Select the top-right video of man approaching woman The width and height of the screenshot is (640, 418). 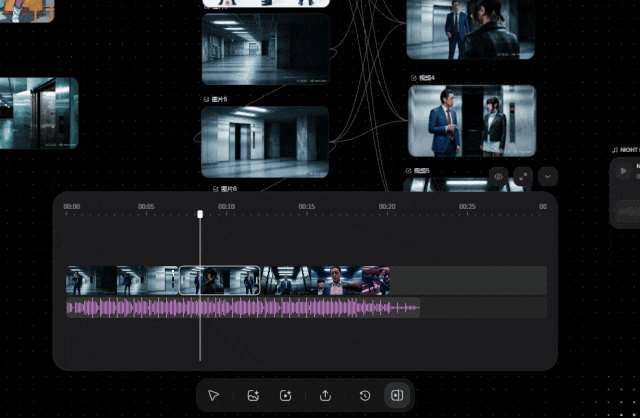click(471, 29)
